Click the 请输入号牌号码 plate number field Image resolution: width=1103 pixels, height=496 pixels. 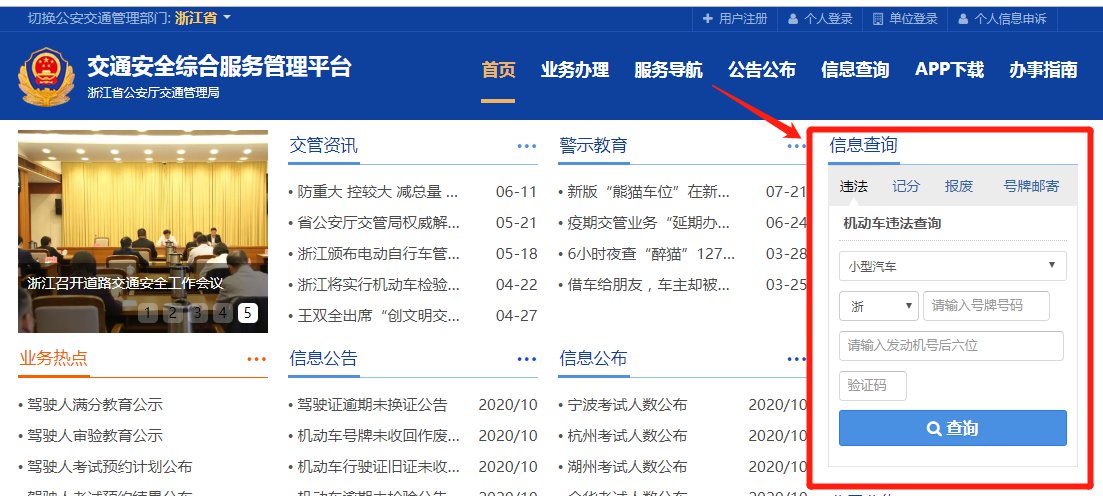click(x=986, y=306)
